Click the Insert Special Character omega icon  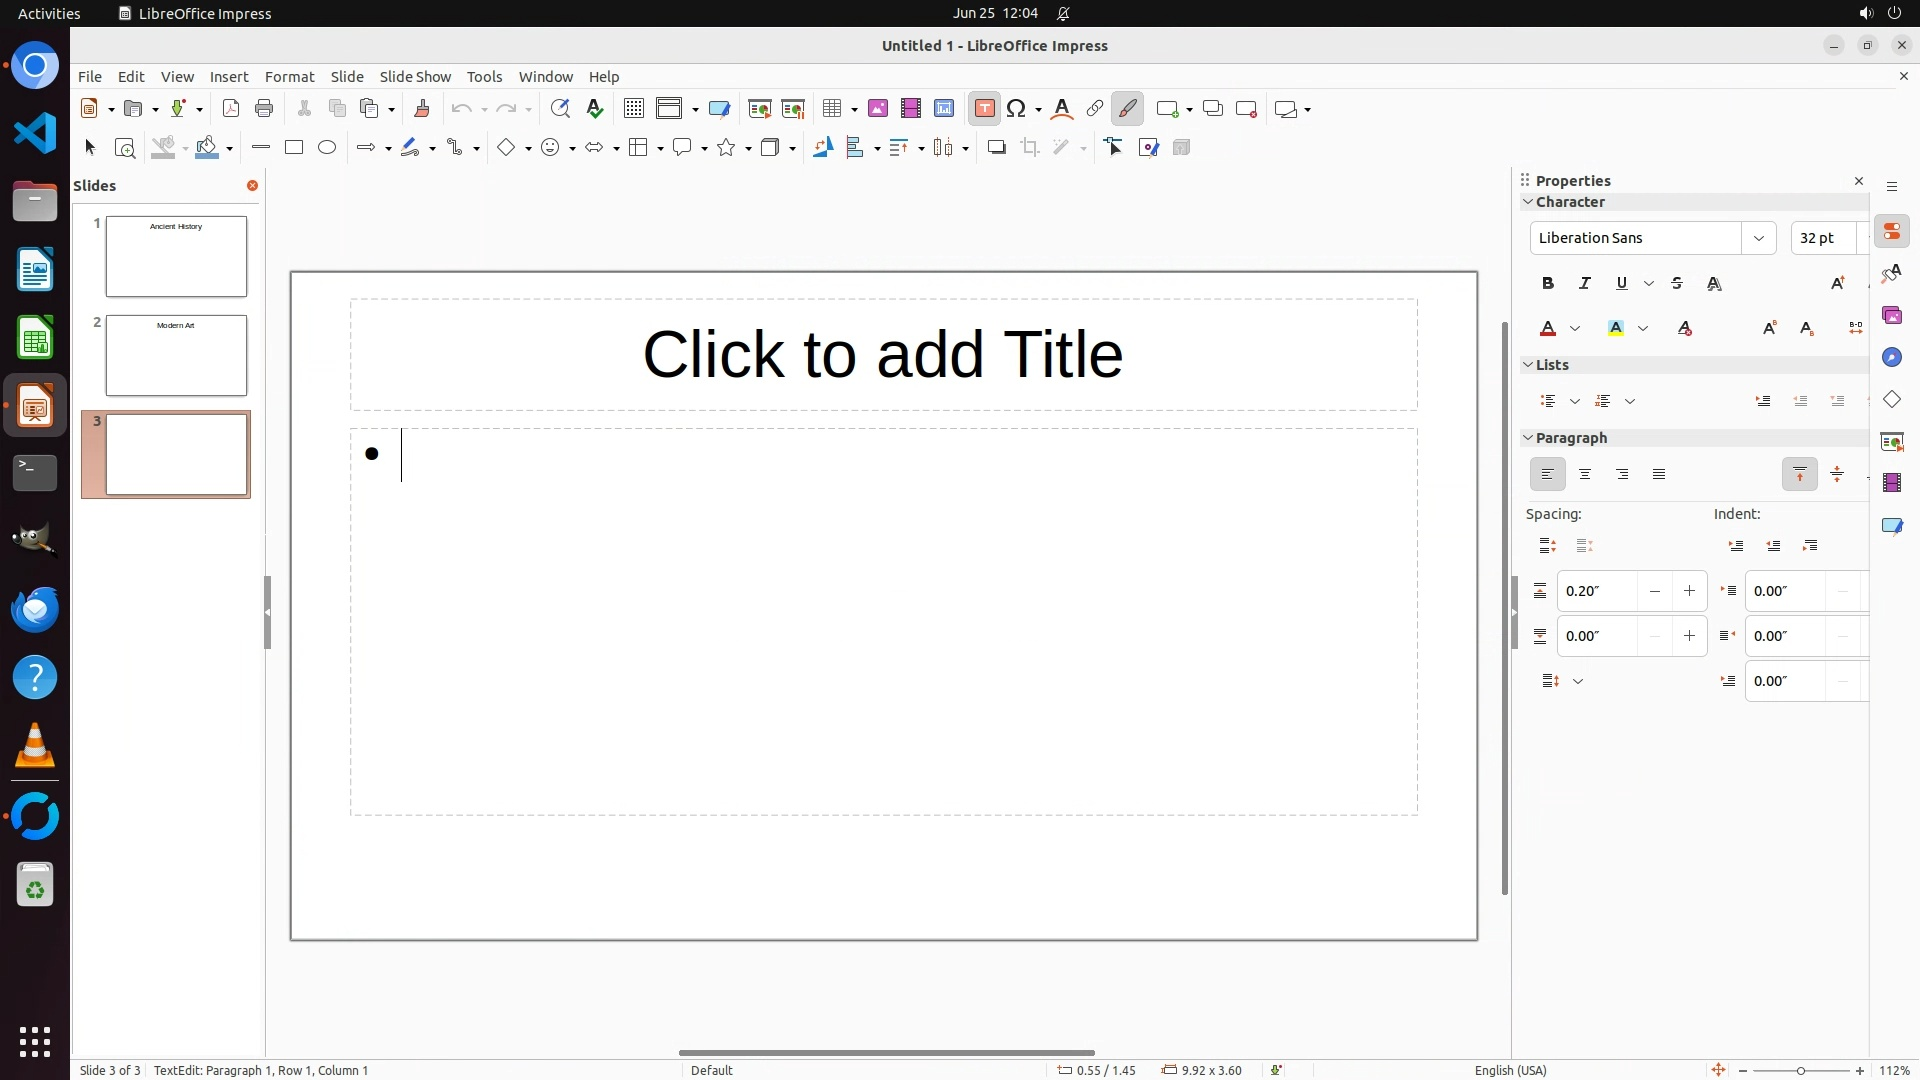(1016, 109)
